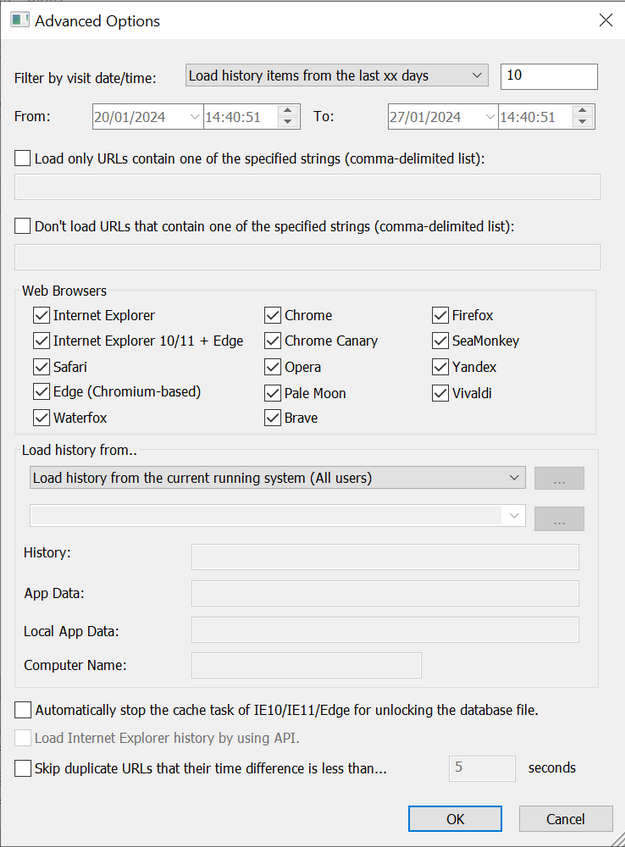Open the From date calendar dropdown
Screen dimensions: 625x847
coord(194,117)
